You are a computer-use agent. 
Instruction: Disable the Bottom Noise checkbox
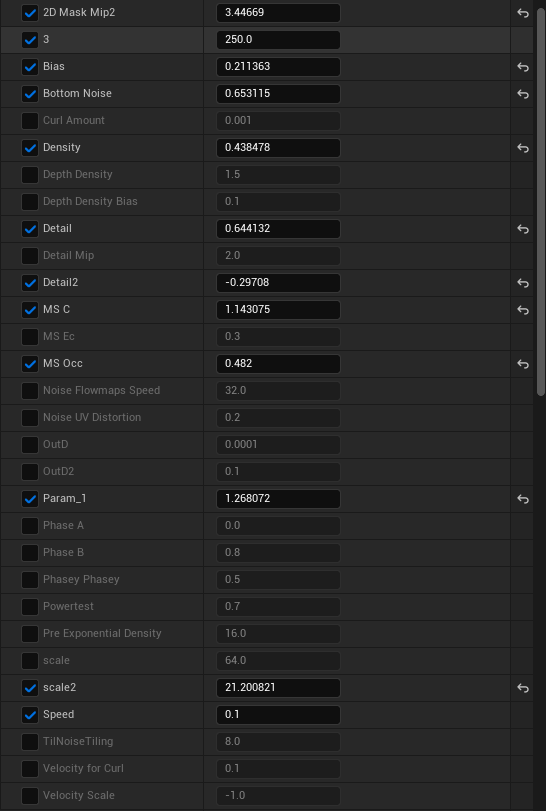point(30,94)
